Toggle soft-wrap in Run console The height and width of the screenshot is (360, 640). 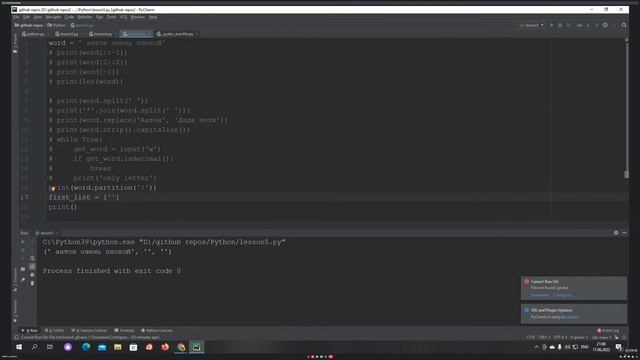click(32, 258)
